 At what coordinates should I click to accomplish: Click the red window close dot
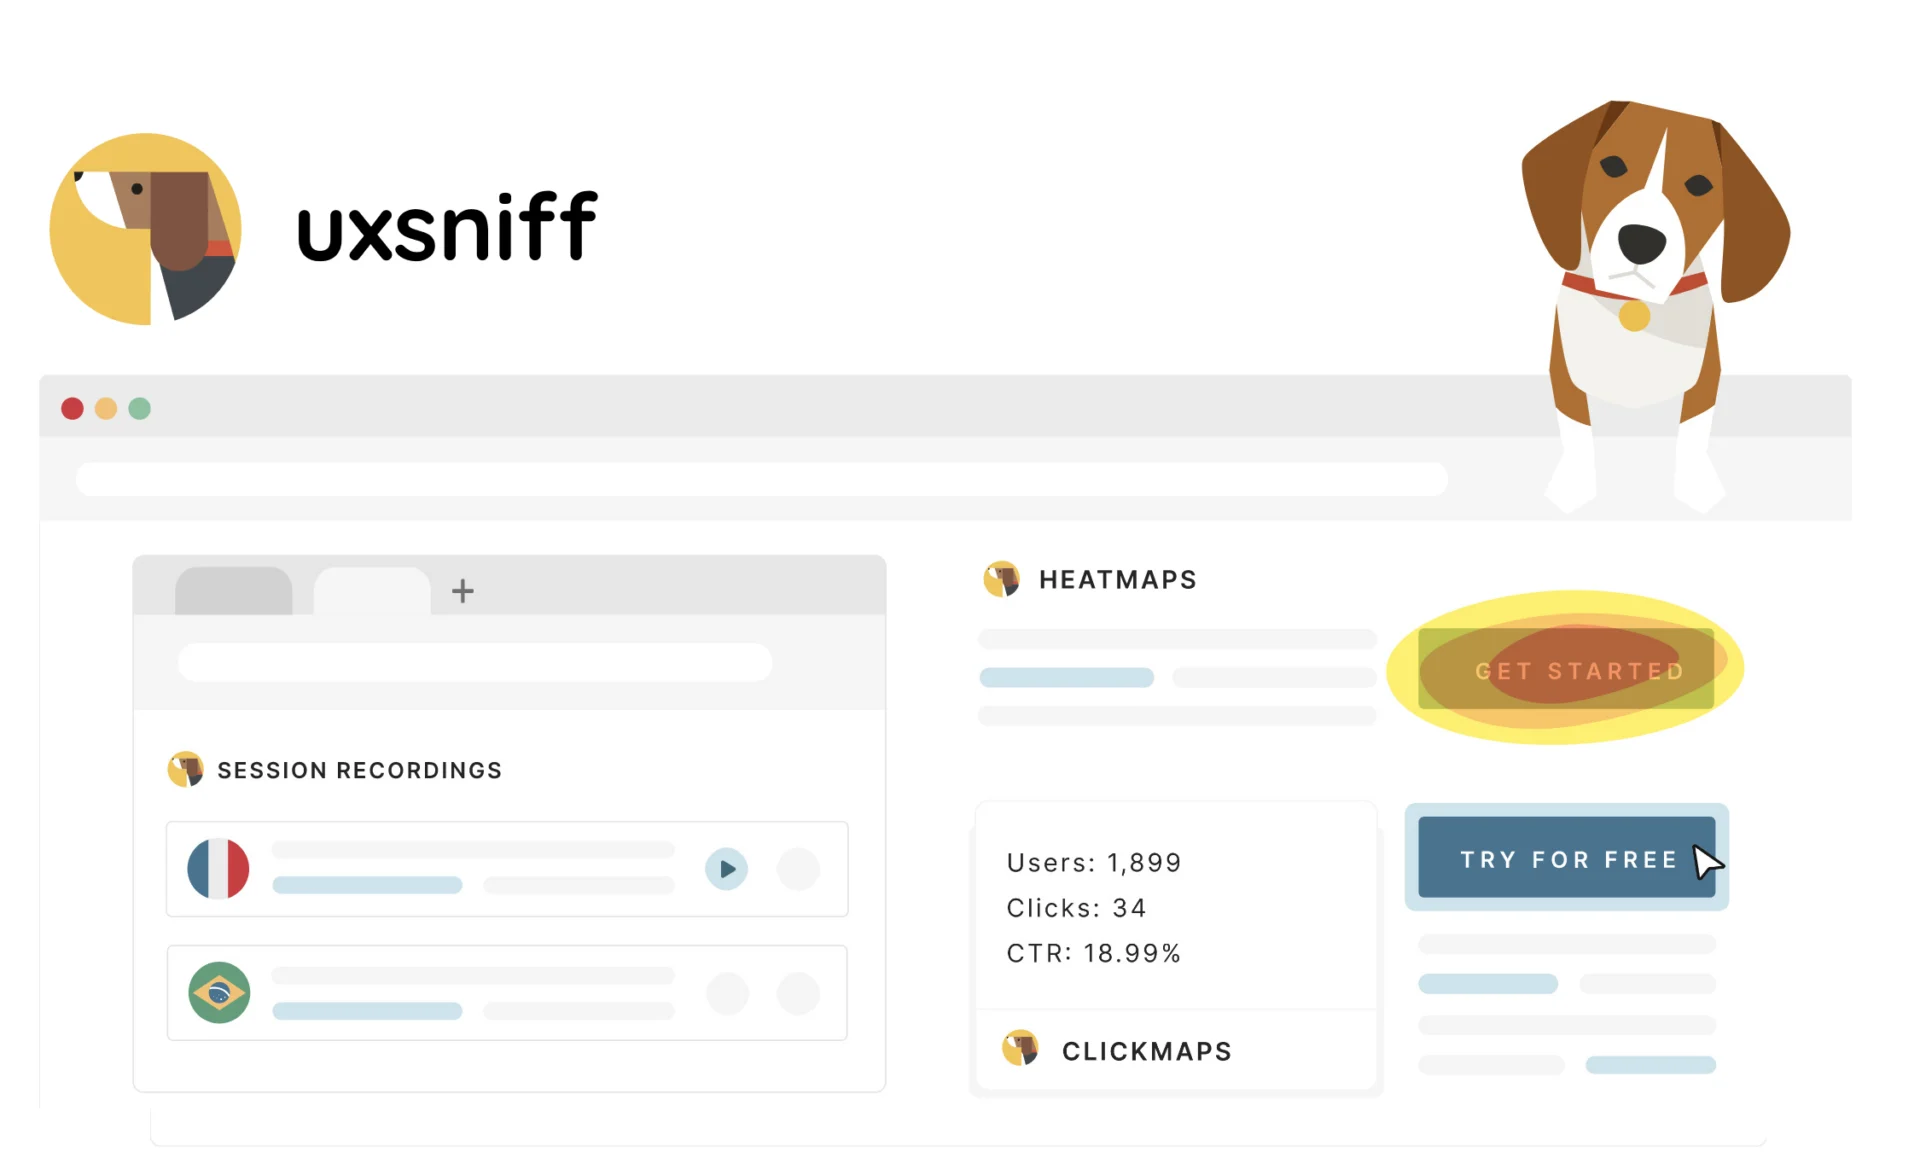pyautogui.click(x=72, y=409)
